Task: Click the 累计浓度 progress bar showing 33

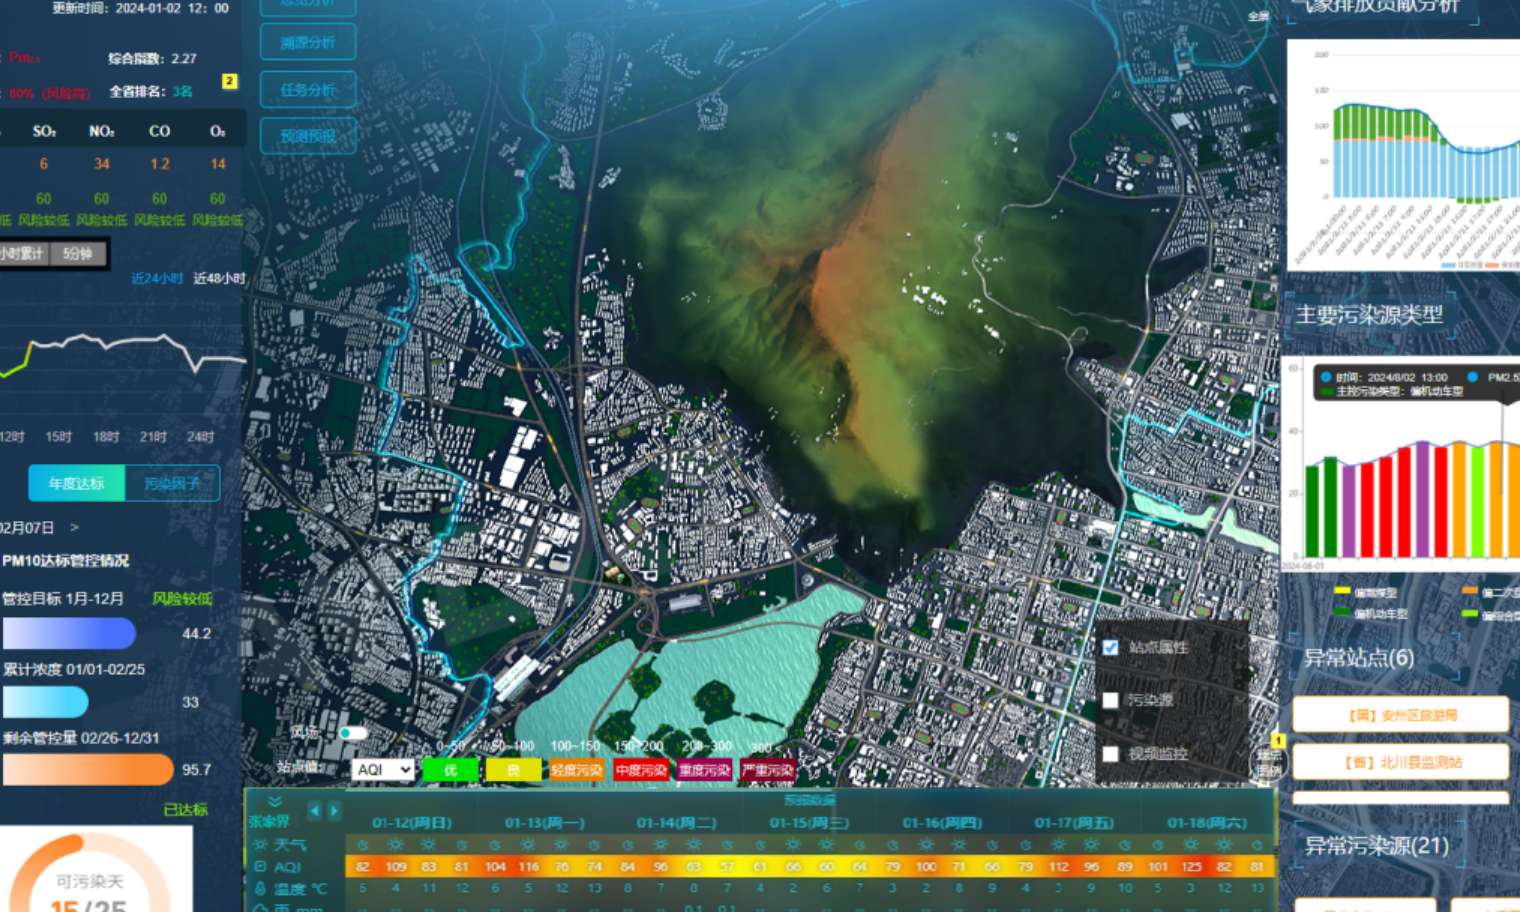Action: click(46, 702)
